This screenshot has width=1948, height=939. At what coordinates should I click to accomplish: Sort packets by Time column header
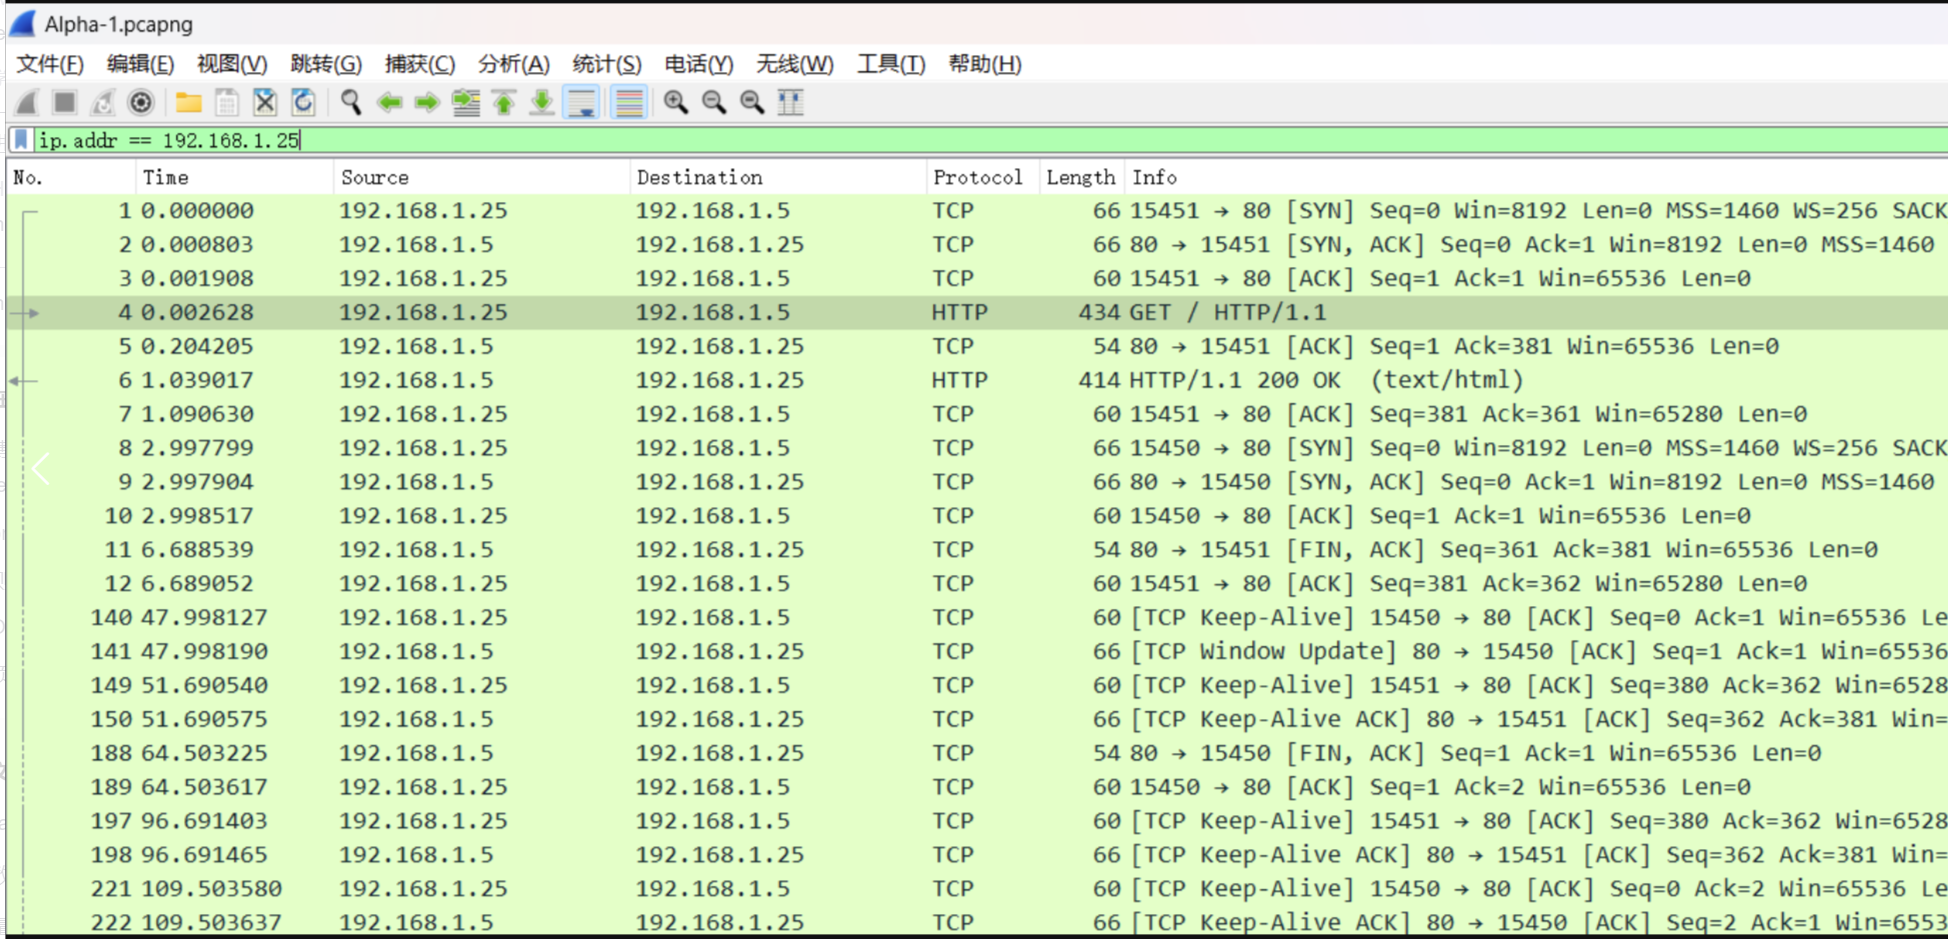click(166, 177)
